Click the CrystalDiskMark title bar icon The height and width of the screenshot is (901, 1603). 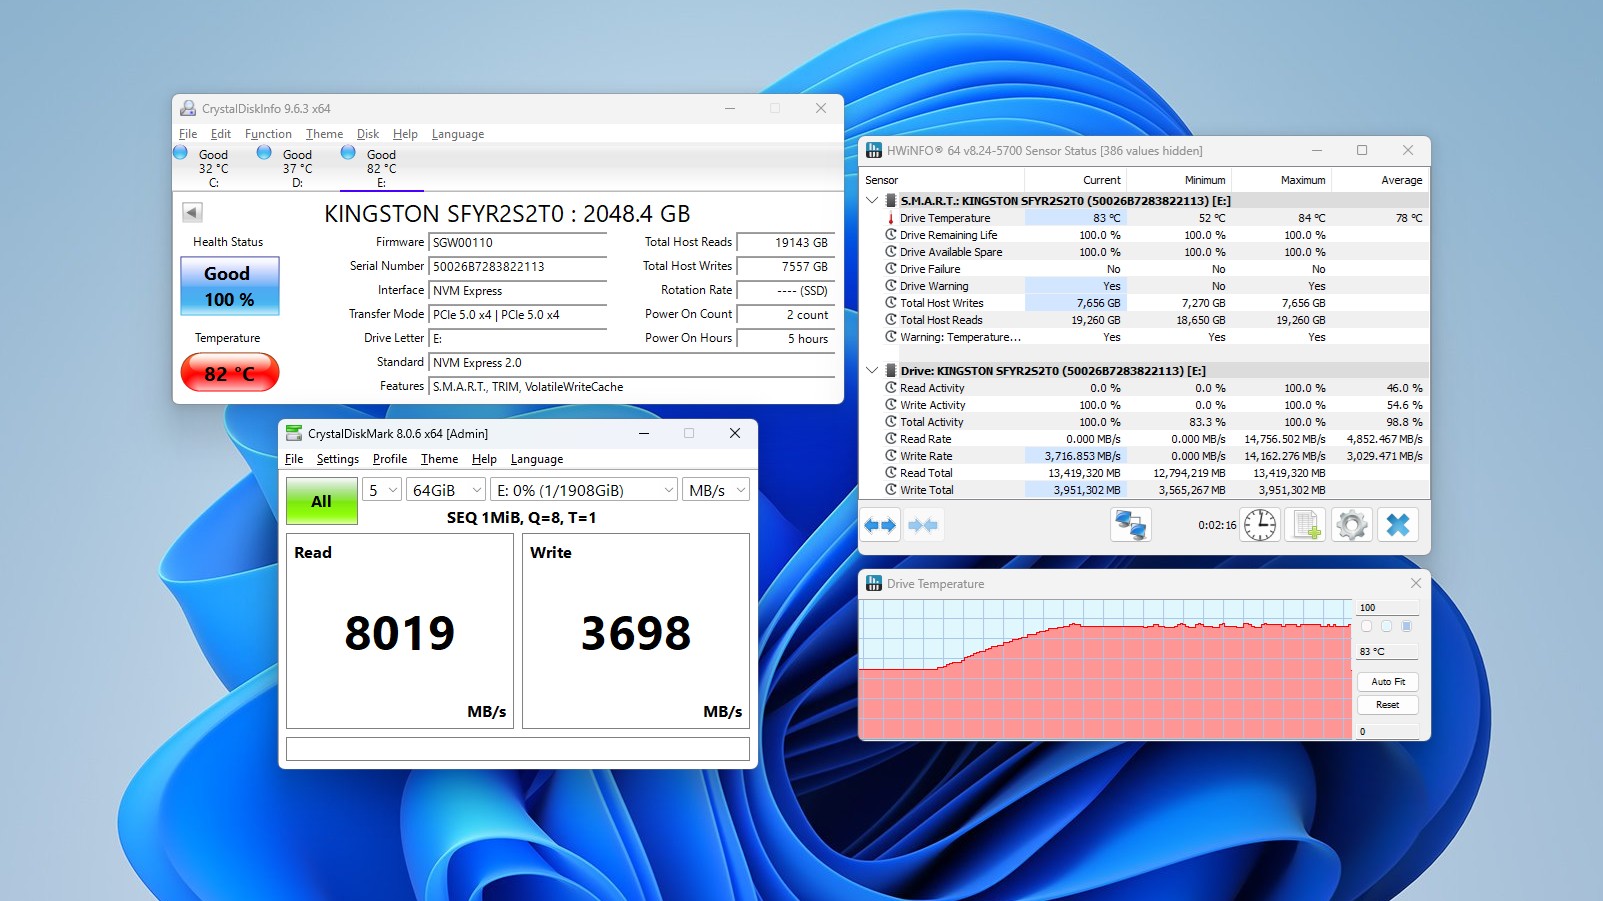click(x=294, y=433)
